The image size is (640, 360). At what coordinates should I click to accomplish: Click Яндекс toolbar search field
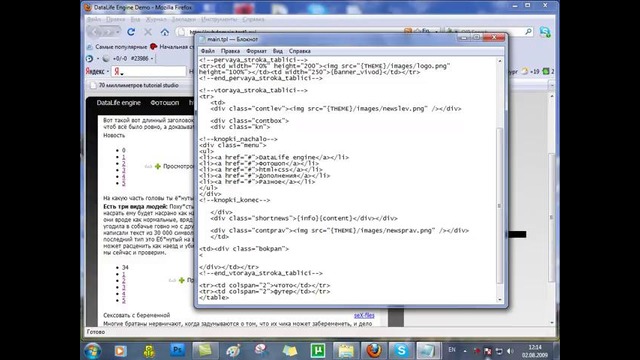coord(149,71)
